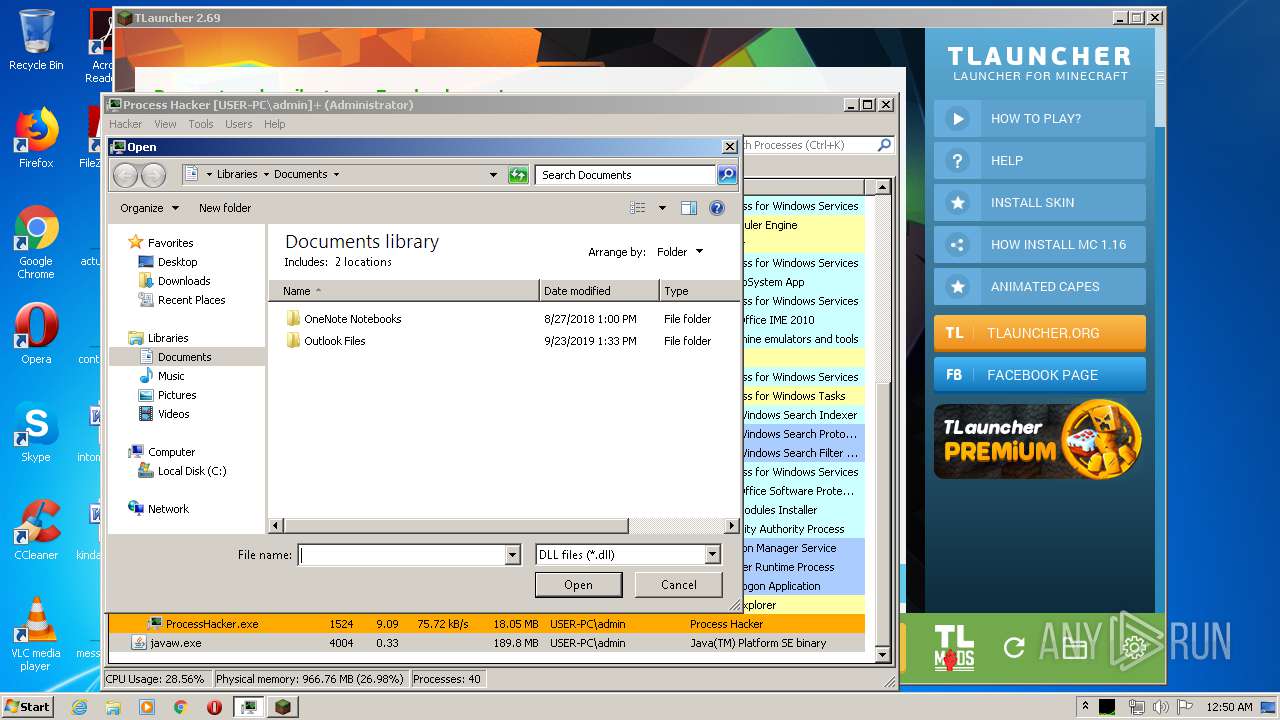
Task: Open the Tools menu in Process Hacker
Action: 201,124
